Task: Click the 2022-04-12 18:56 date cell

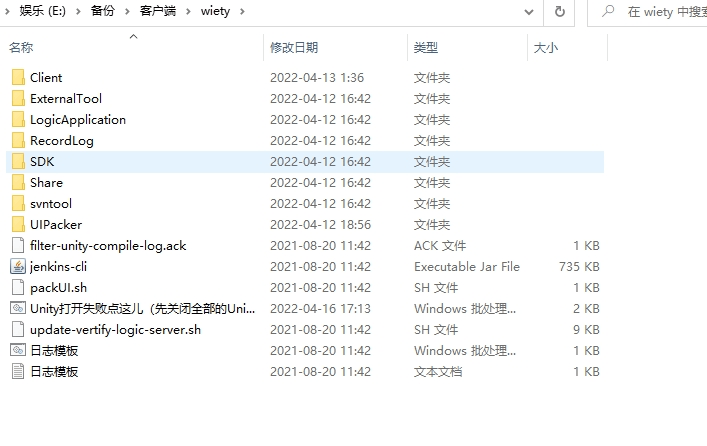Action: (x=321, y=225)
